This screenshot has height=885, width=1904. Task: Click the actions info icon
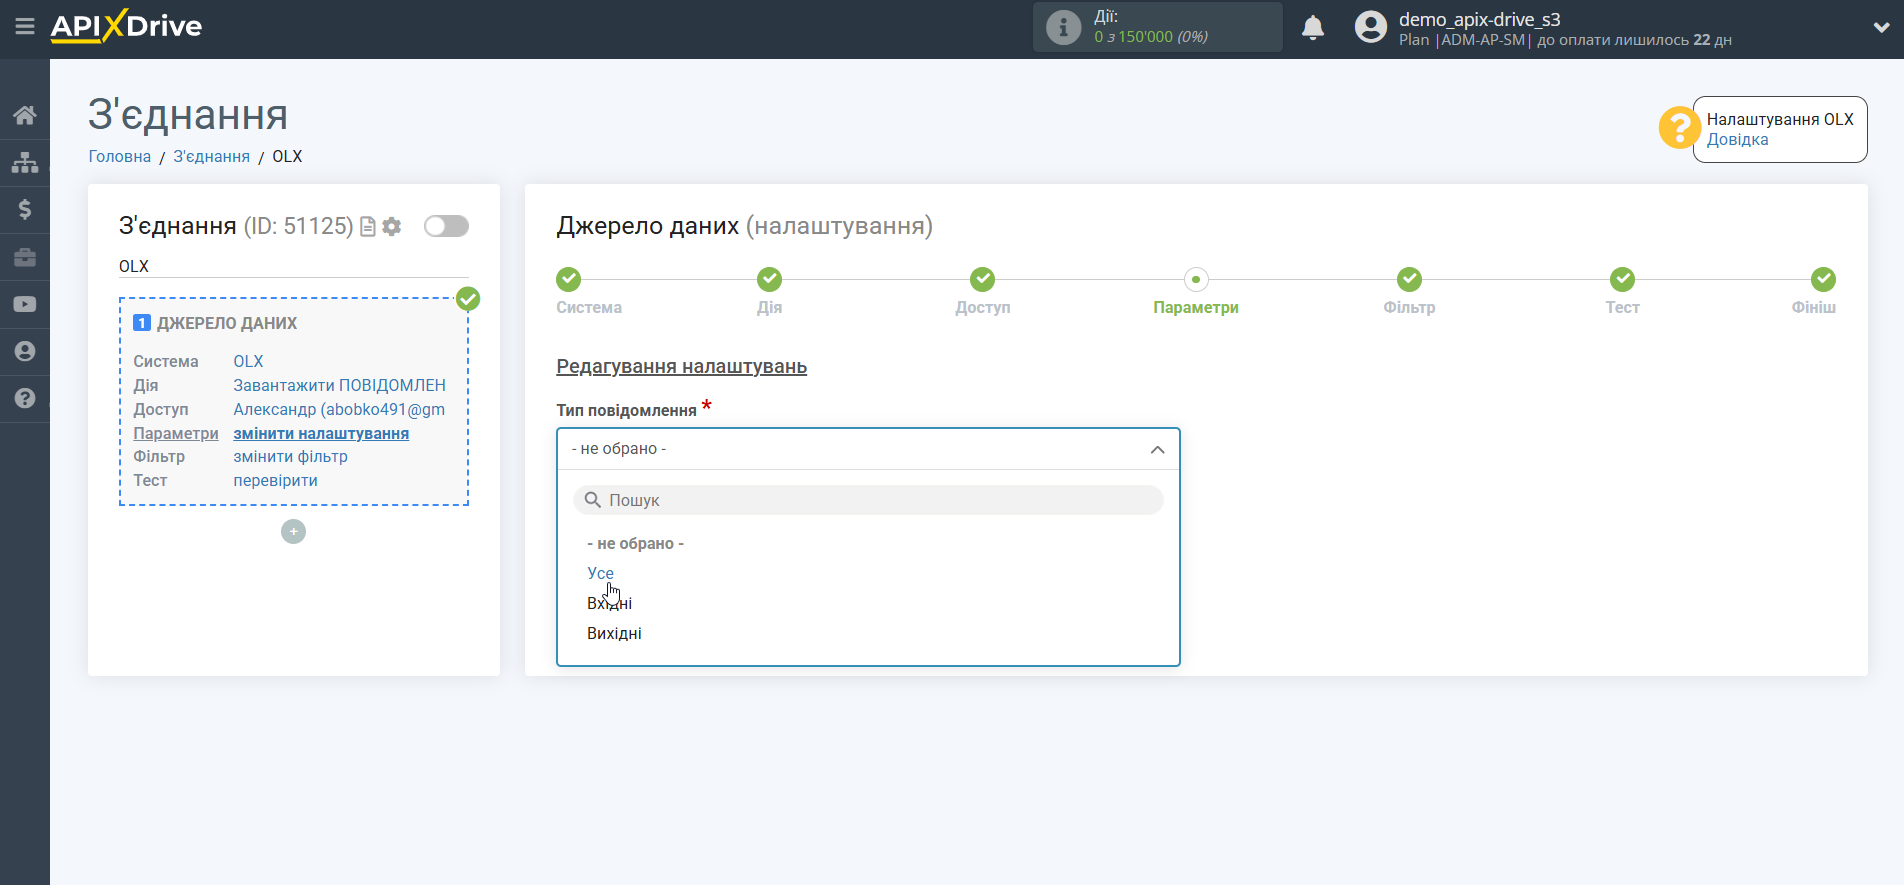click(x=1063, y=27)
